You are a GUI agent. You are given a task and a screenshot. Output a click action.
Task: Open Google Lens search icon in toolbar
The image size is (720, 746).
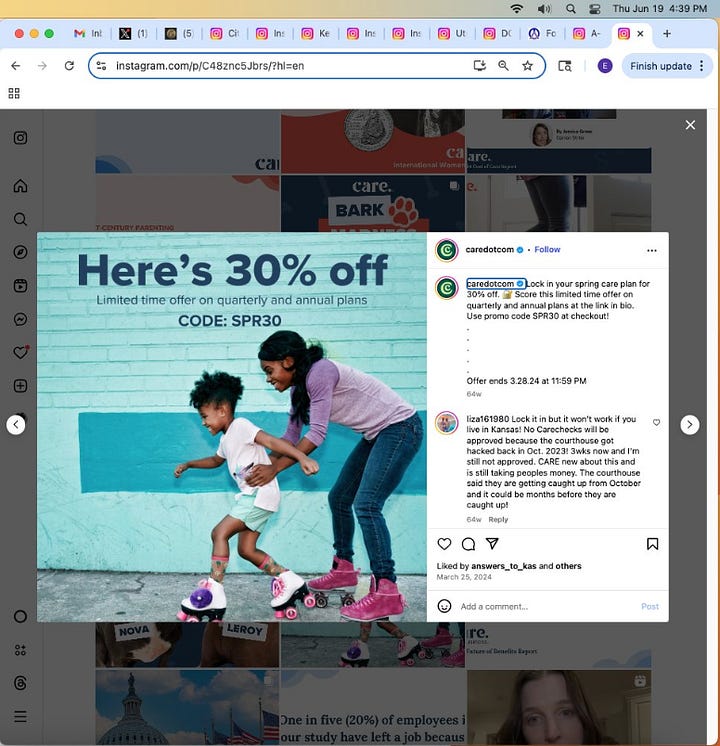tap(564, 66)
